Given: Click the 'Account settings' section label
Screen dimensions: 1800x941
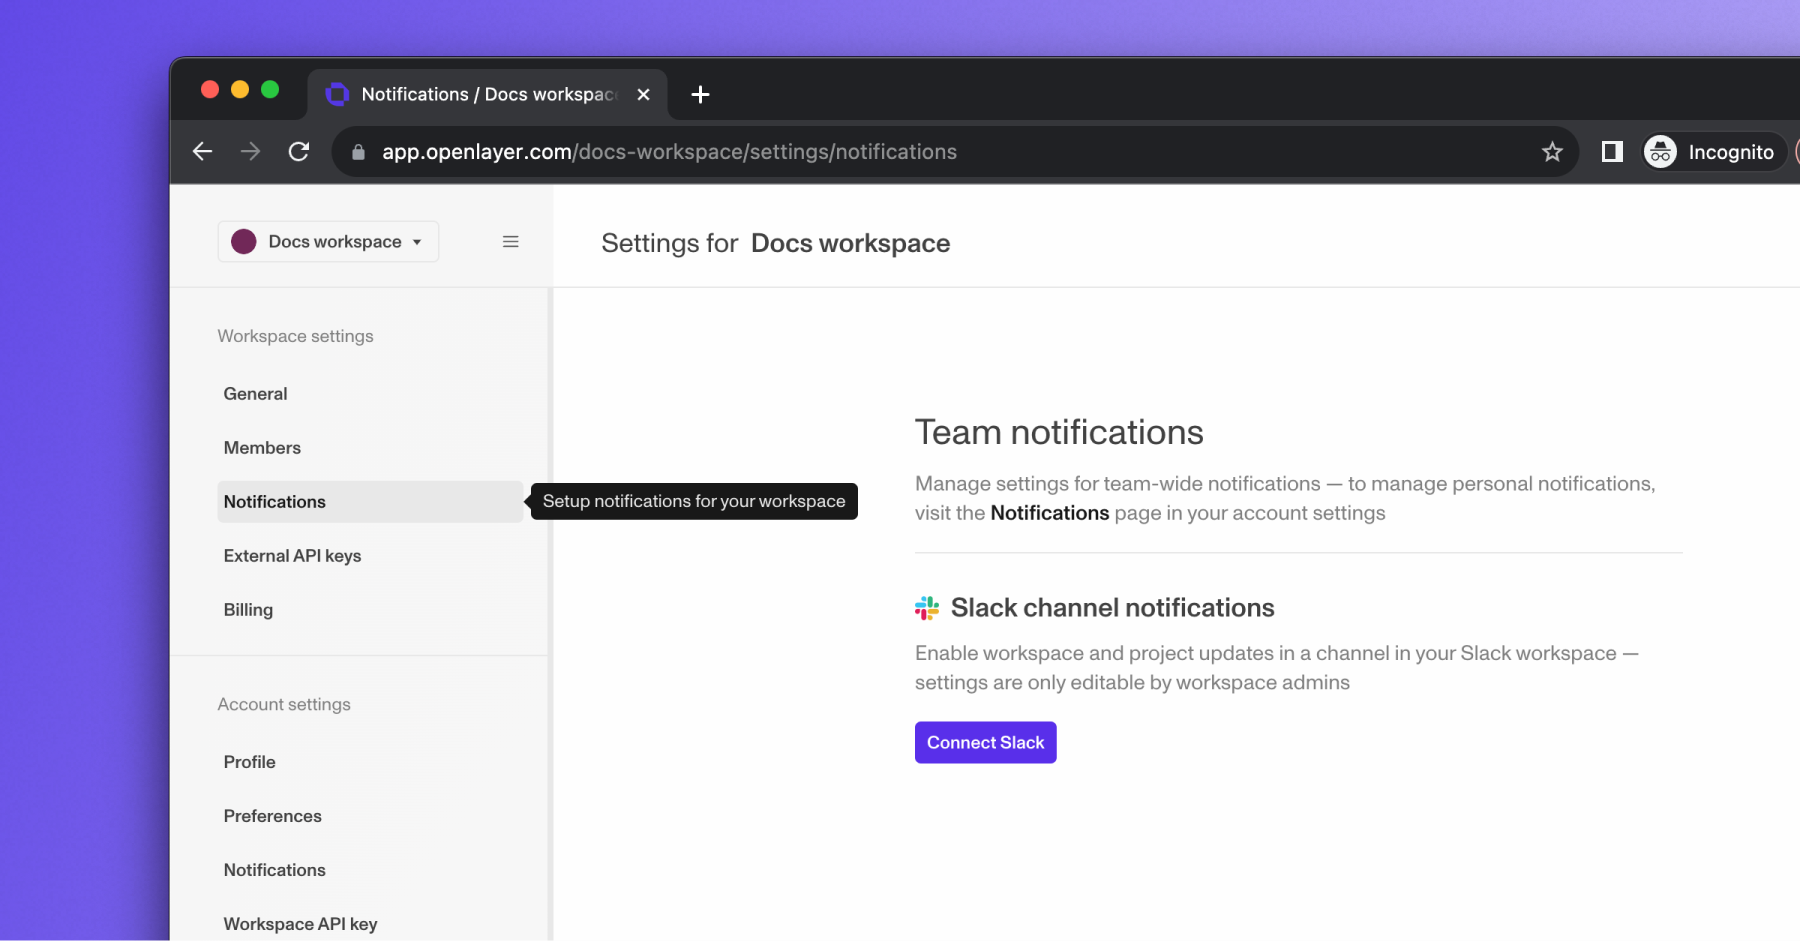Looking at the screenshot, I should pyautogui.click(x=284, y=704).
